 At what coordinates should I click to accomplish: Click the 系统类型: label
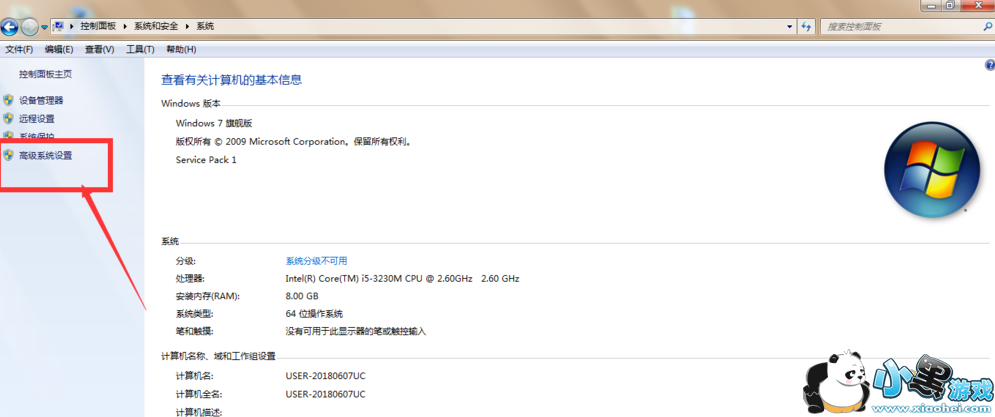tap(195, 314)
